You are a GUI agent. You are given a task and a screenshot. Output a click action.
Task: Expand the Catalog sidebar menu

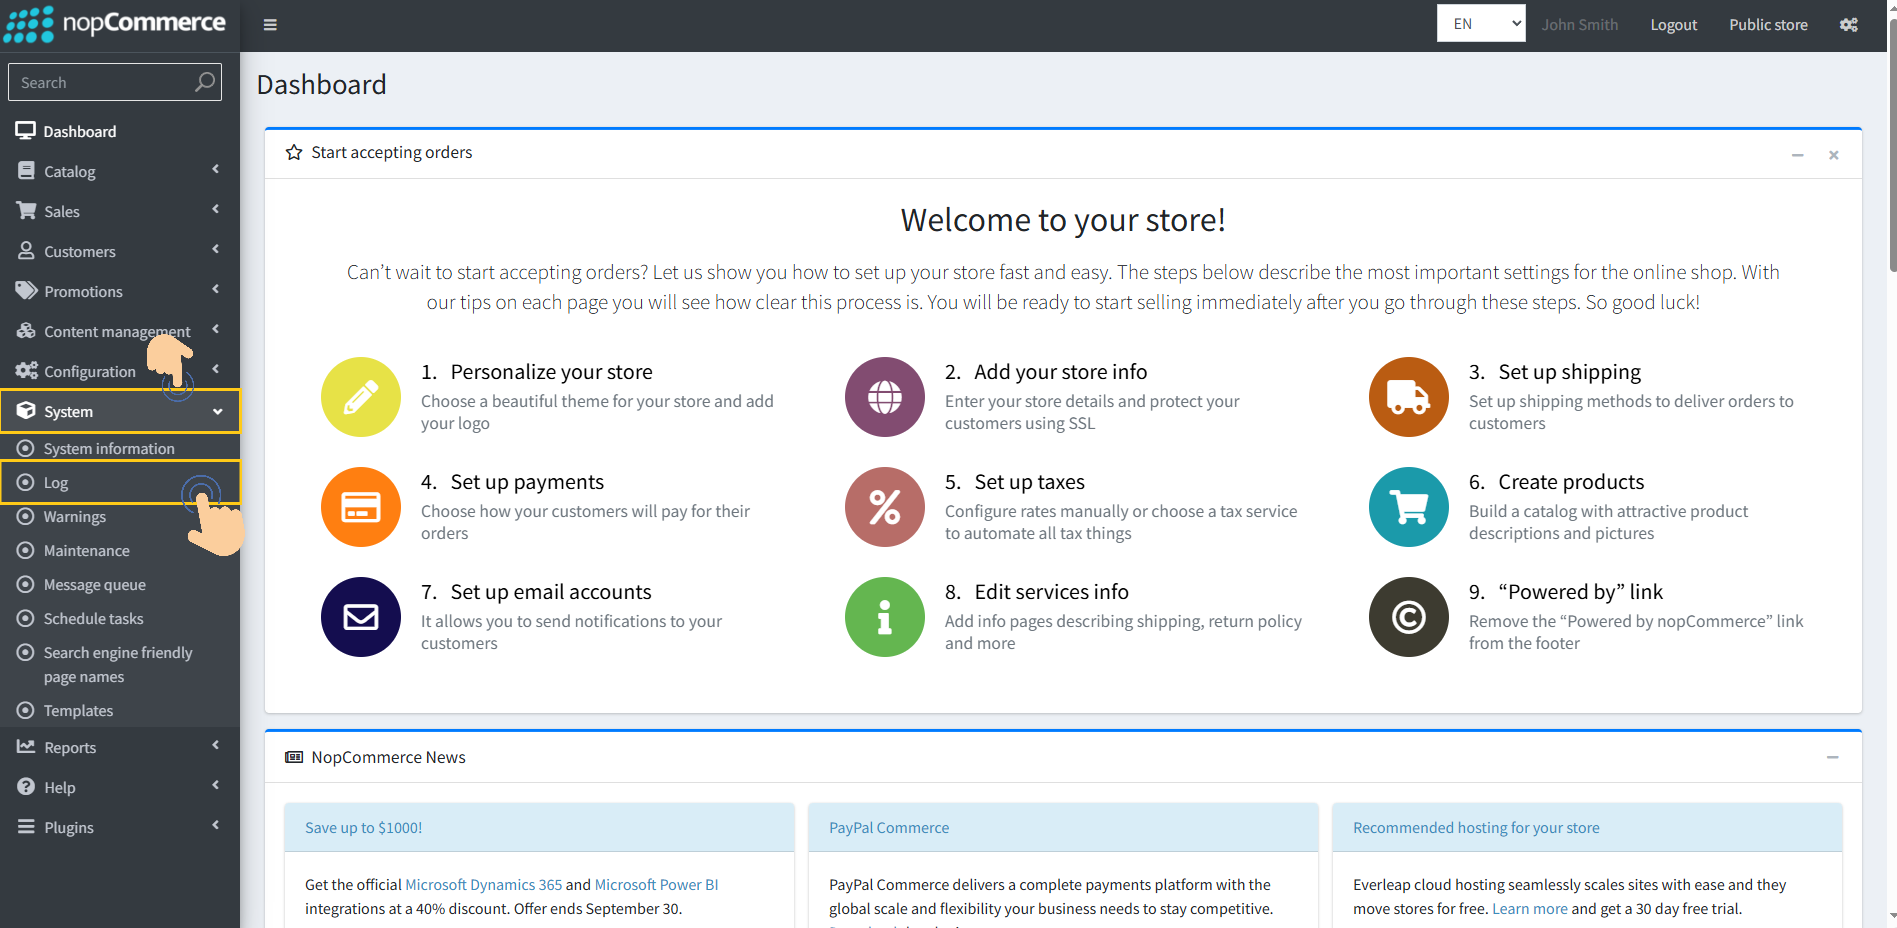(119, 171)
